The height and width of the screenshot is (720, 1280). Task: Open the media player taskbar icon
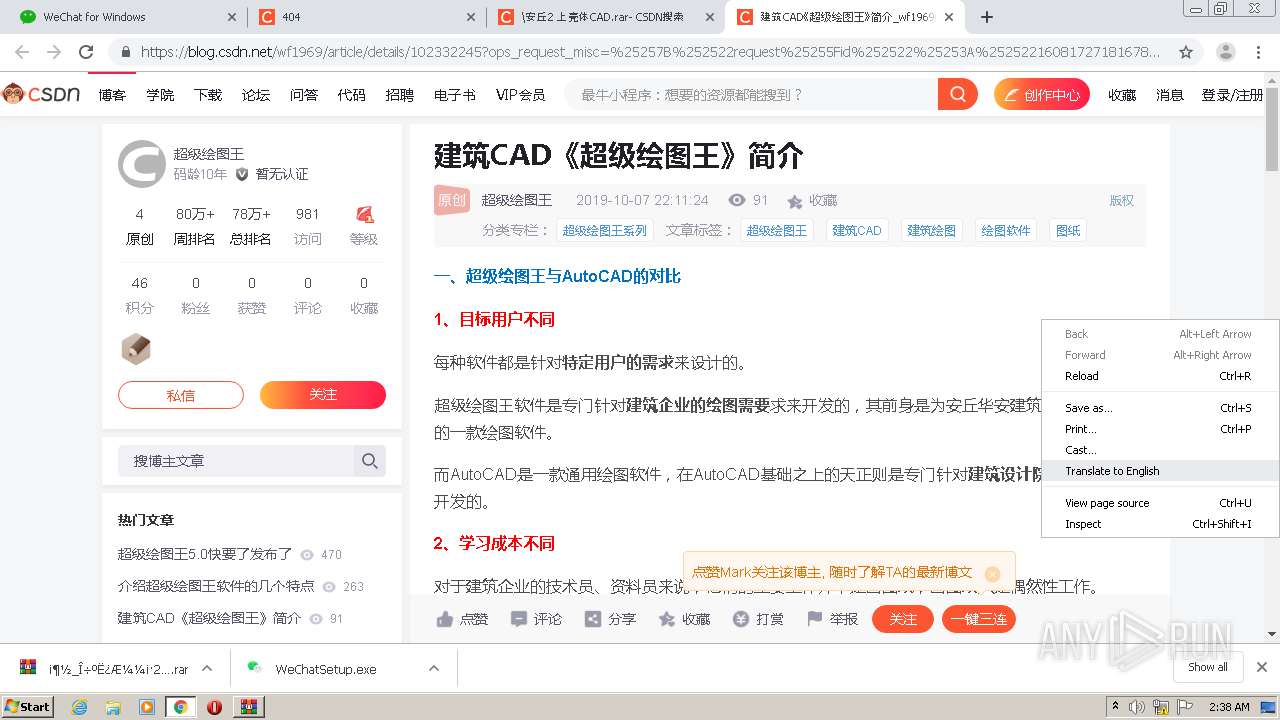coord(147,707)
